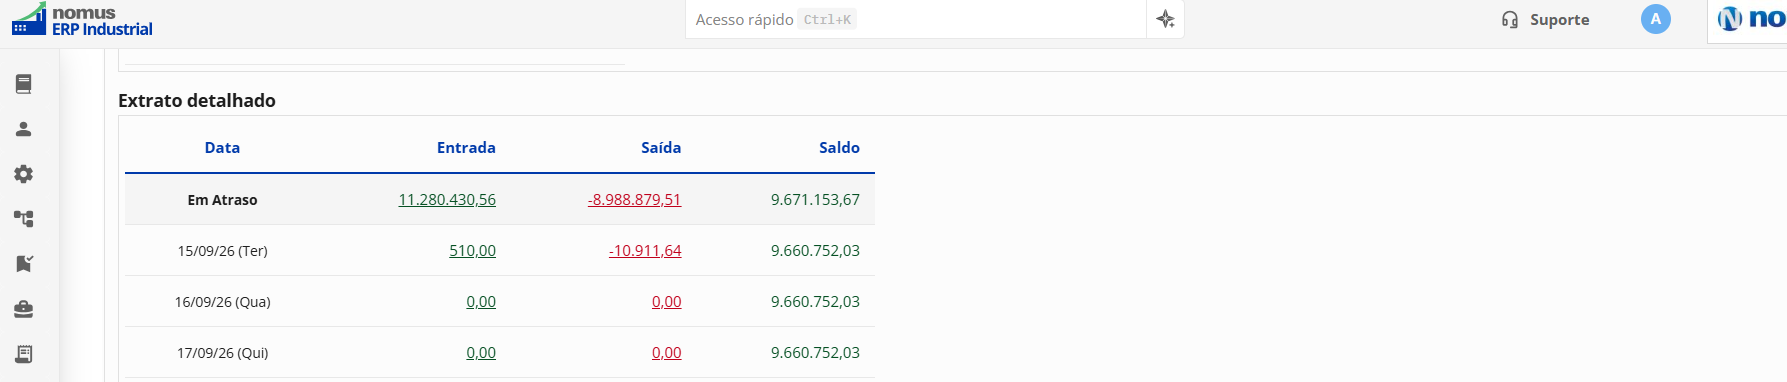Open the person icon in sidebar
The width and height of the screenshot is (1787, 382).
point(24,129)
